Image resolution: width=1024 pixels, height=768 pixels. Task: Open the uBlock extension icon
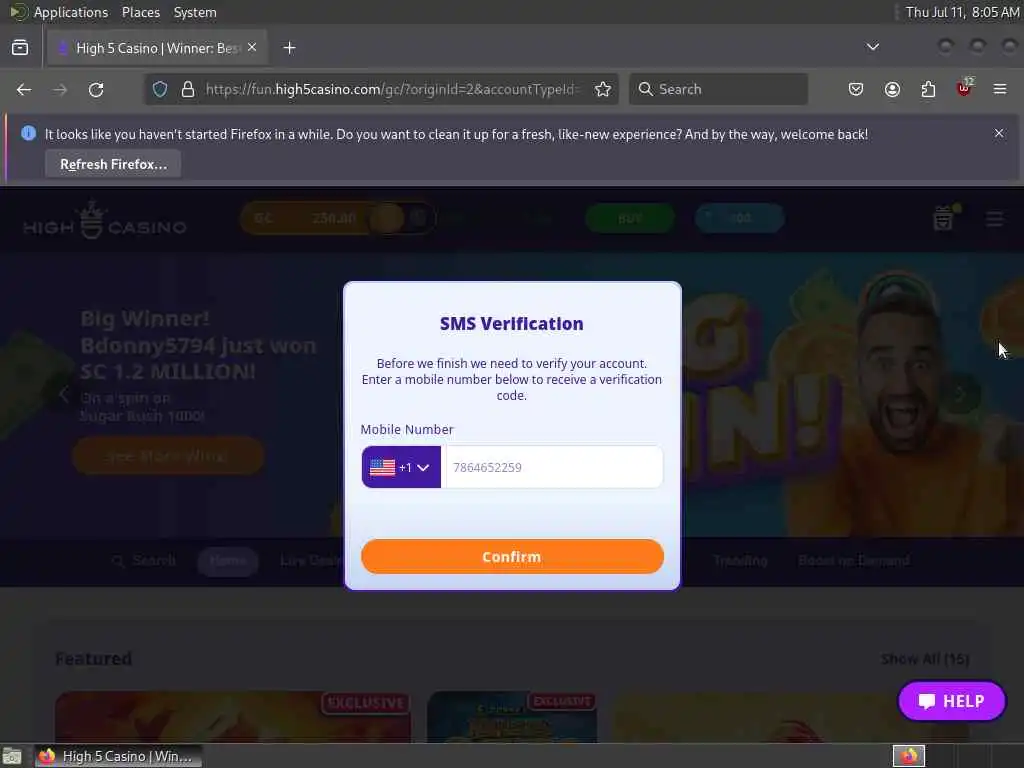coord(964,88)
